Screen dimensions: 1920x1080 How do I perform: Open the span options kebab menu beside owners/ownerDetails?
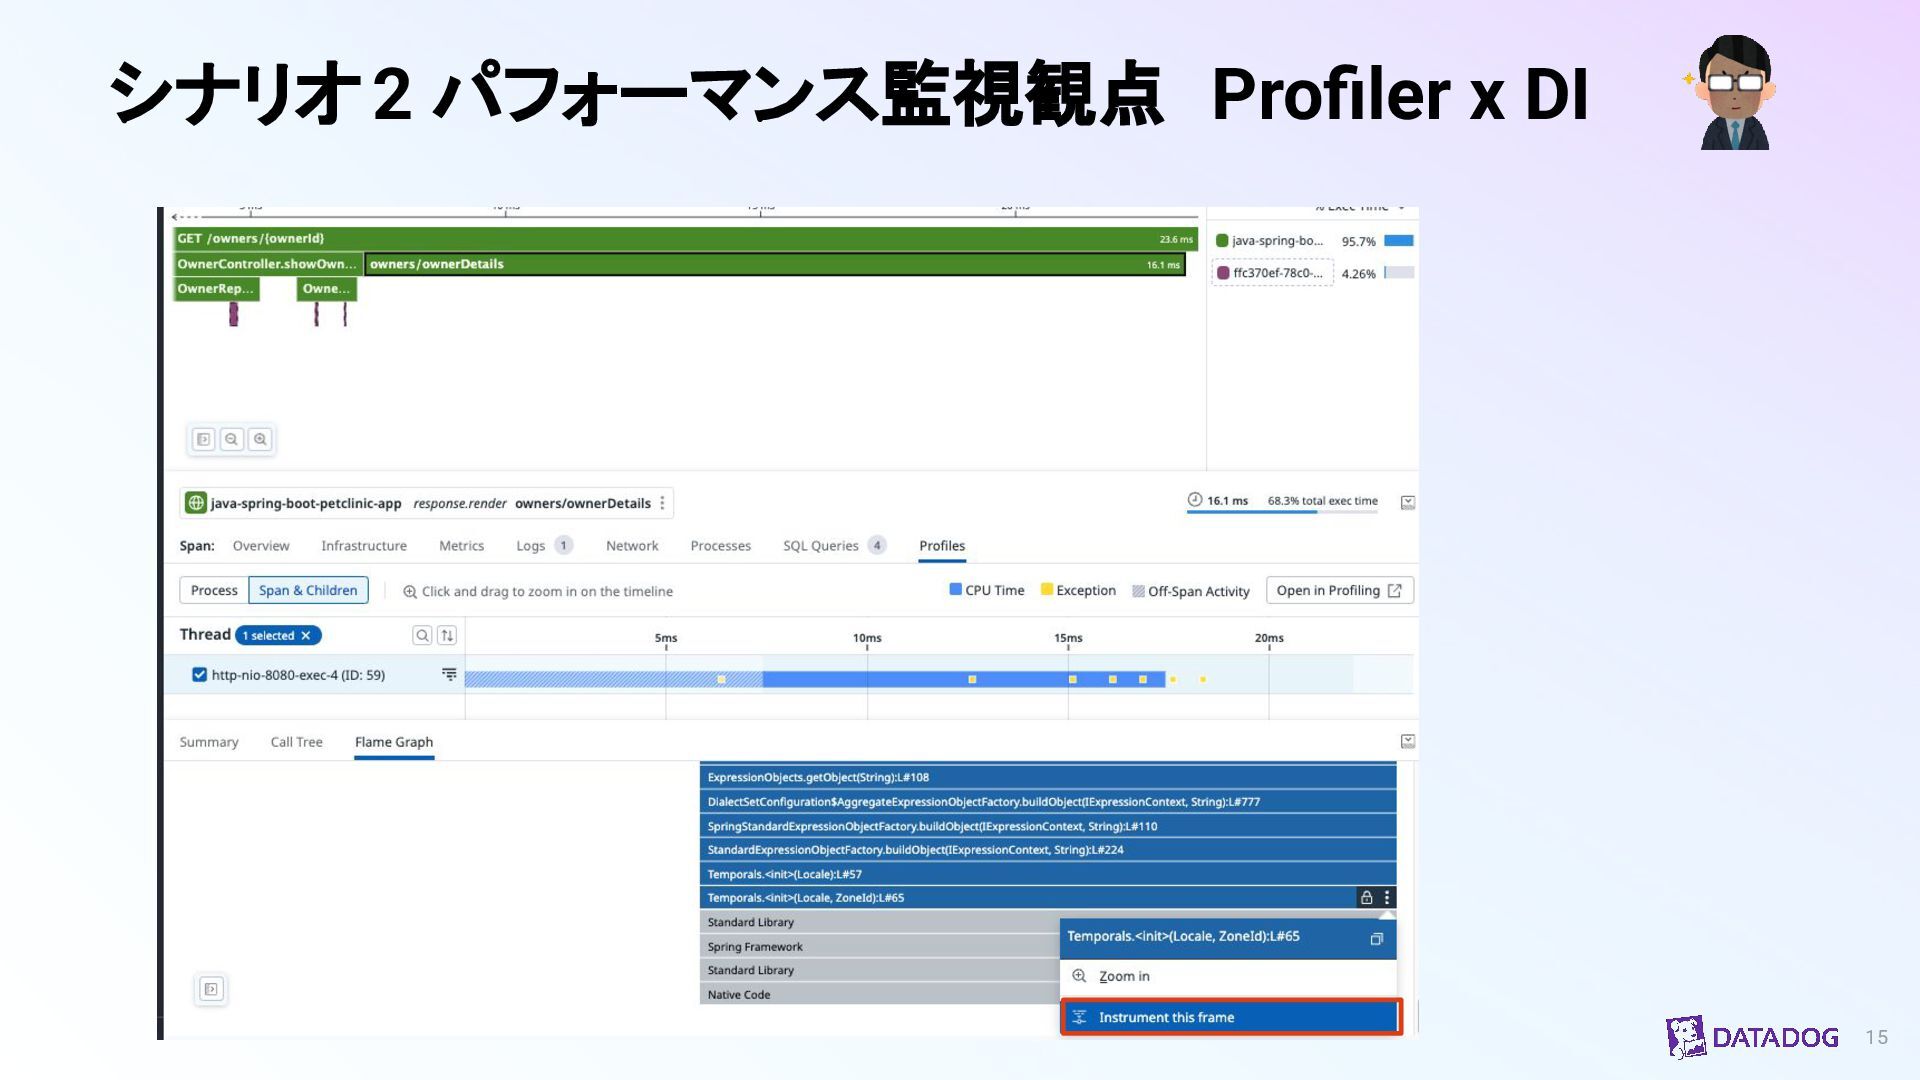[x=663, y=503]
